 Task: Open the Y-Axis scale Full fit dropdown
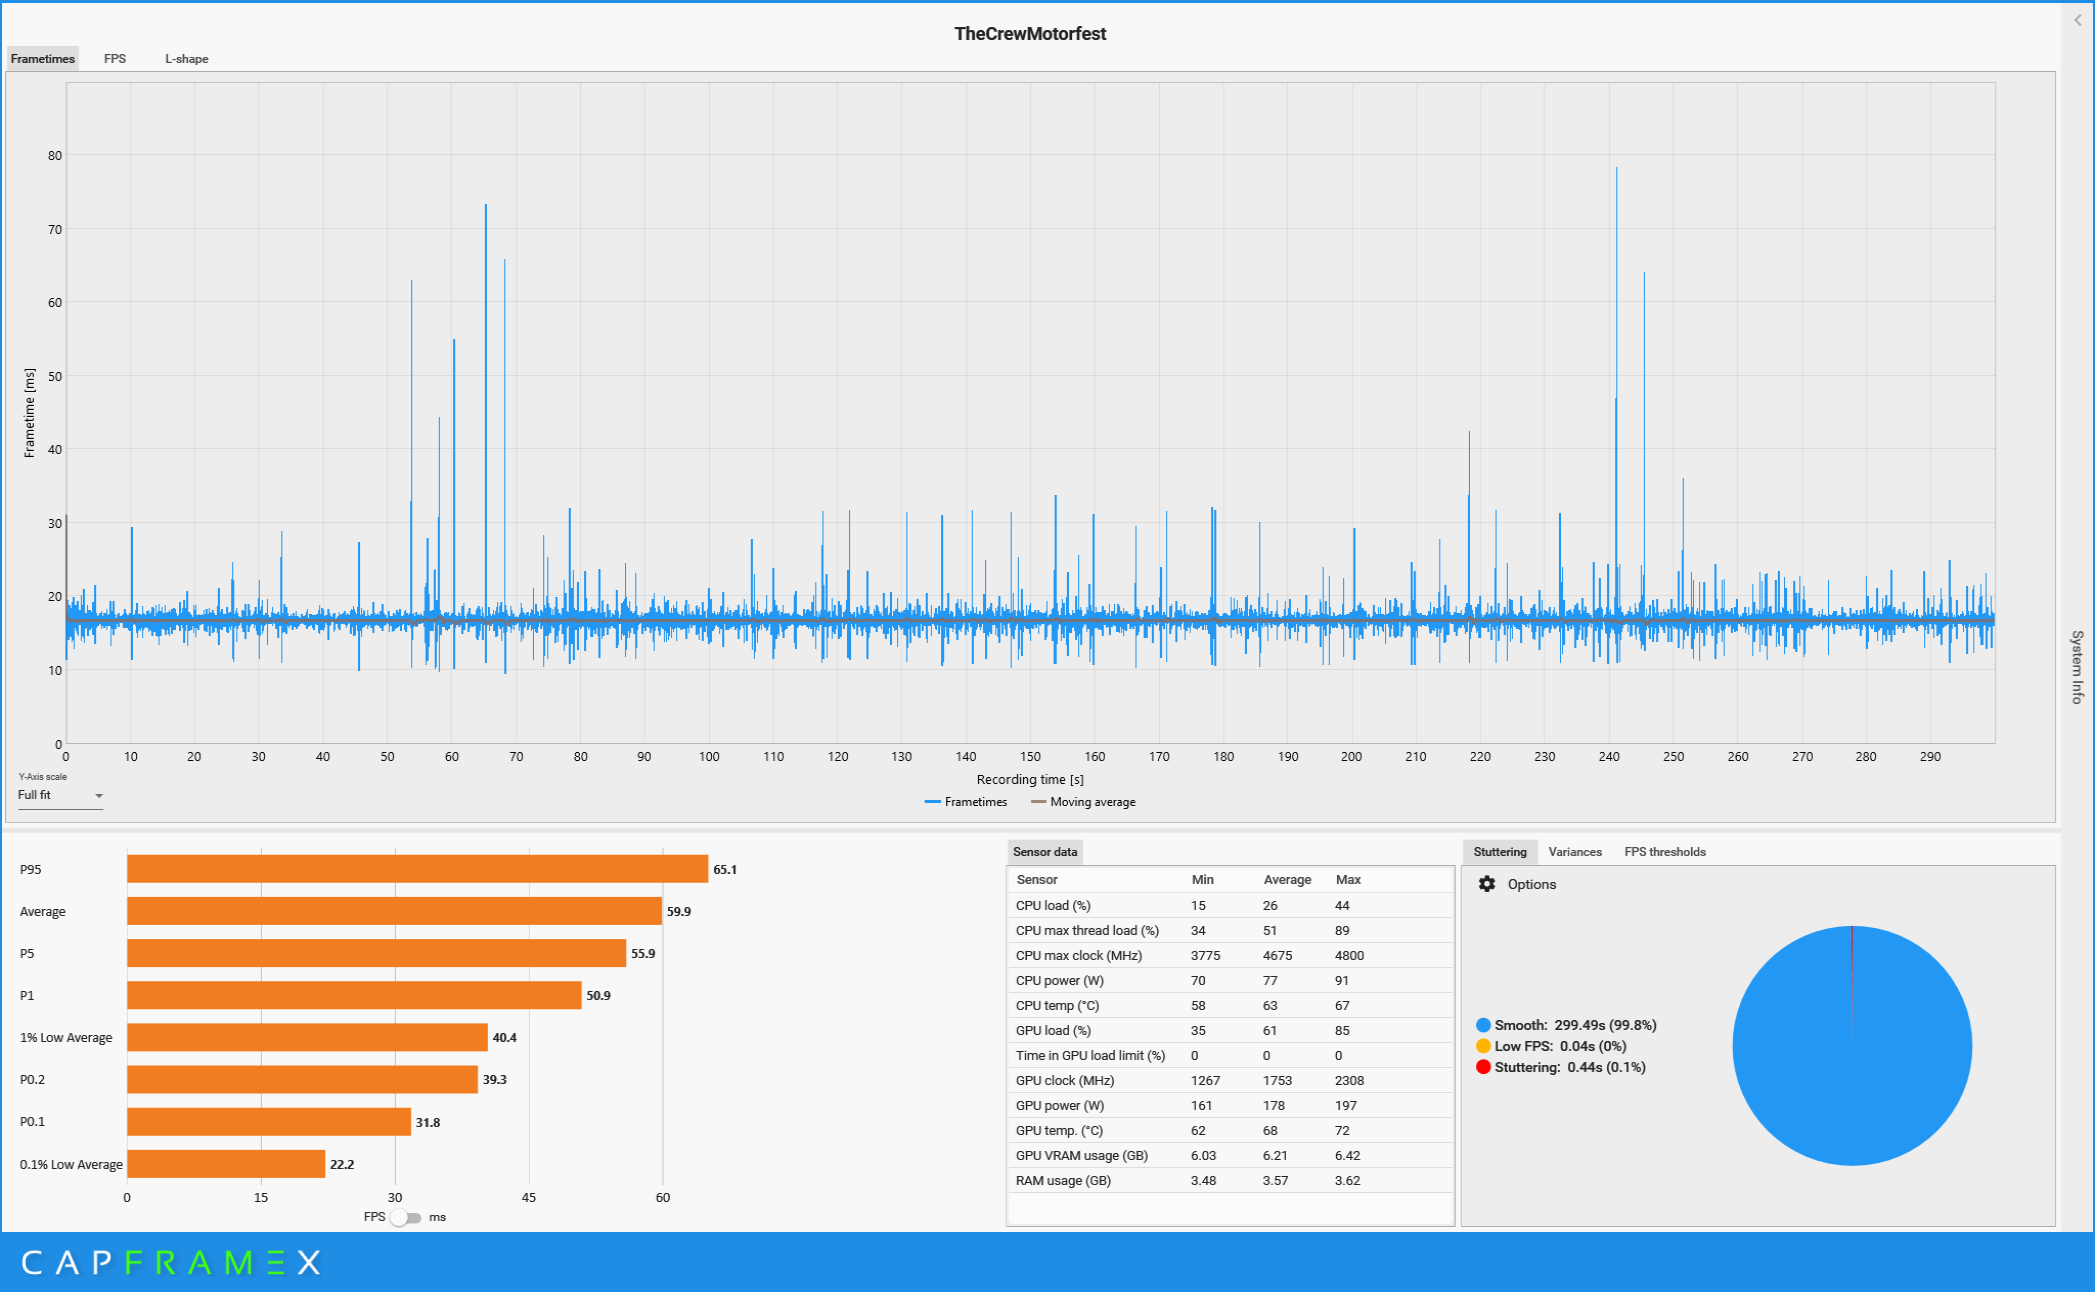click(60, 795)
